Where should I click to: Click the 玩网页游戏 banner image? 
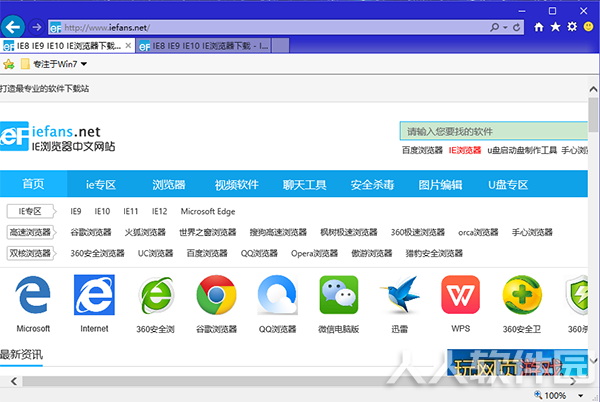[x=517, y=363]
